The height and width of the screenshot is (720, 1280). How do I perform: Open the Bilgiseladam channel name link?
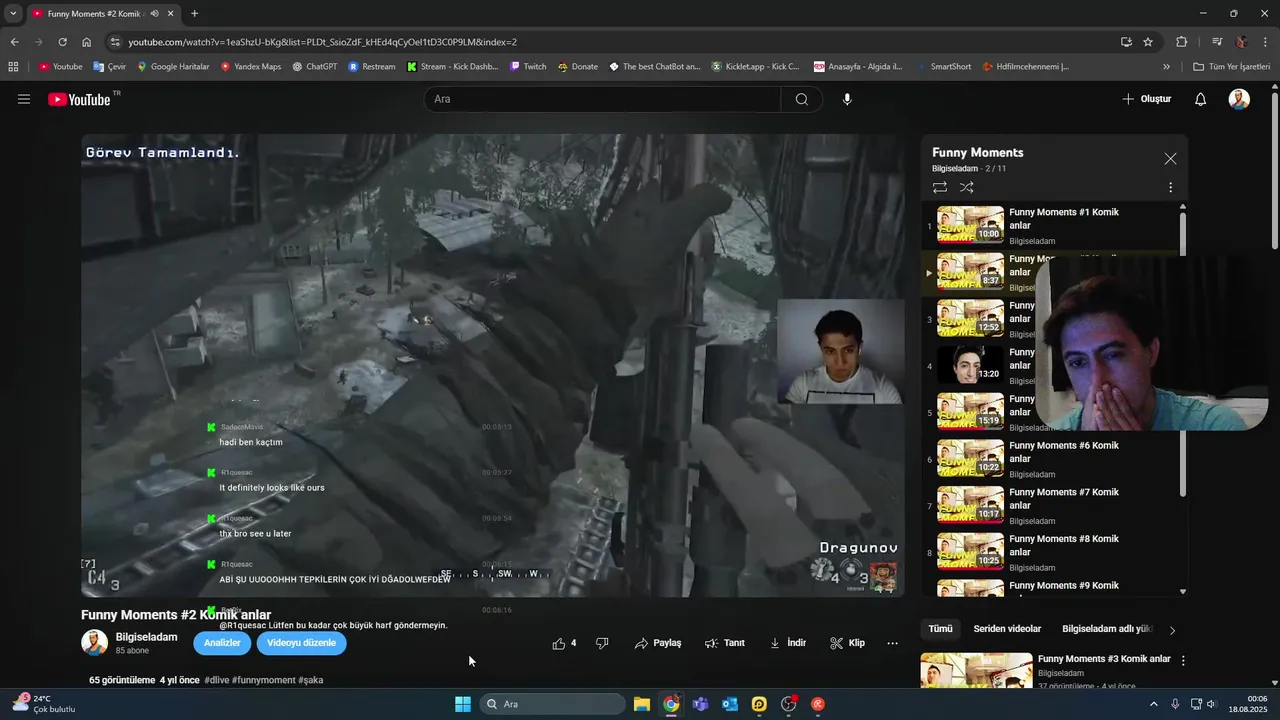[x=146, y=637]
